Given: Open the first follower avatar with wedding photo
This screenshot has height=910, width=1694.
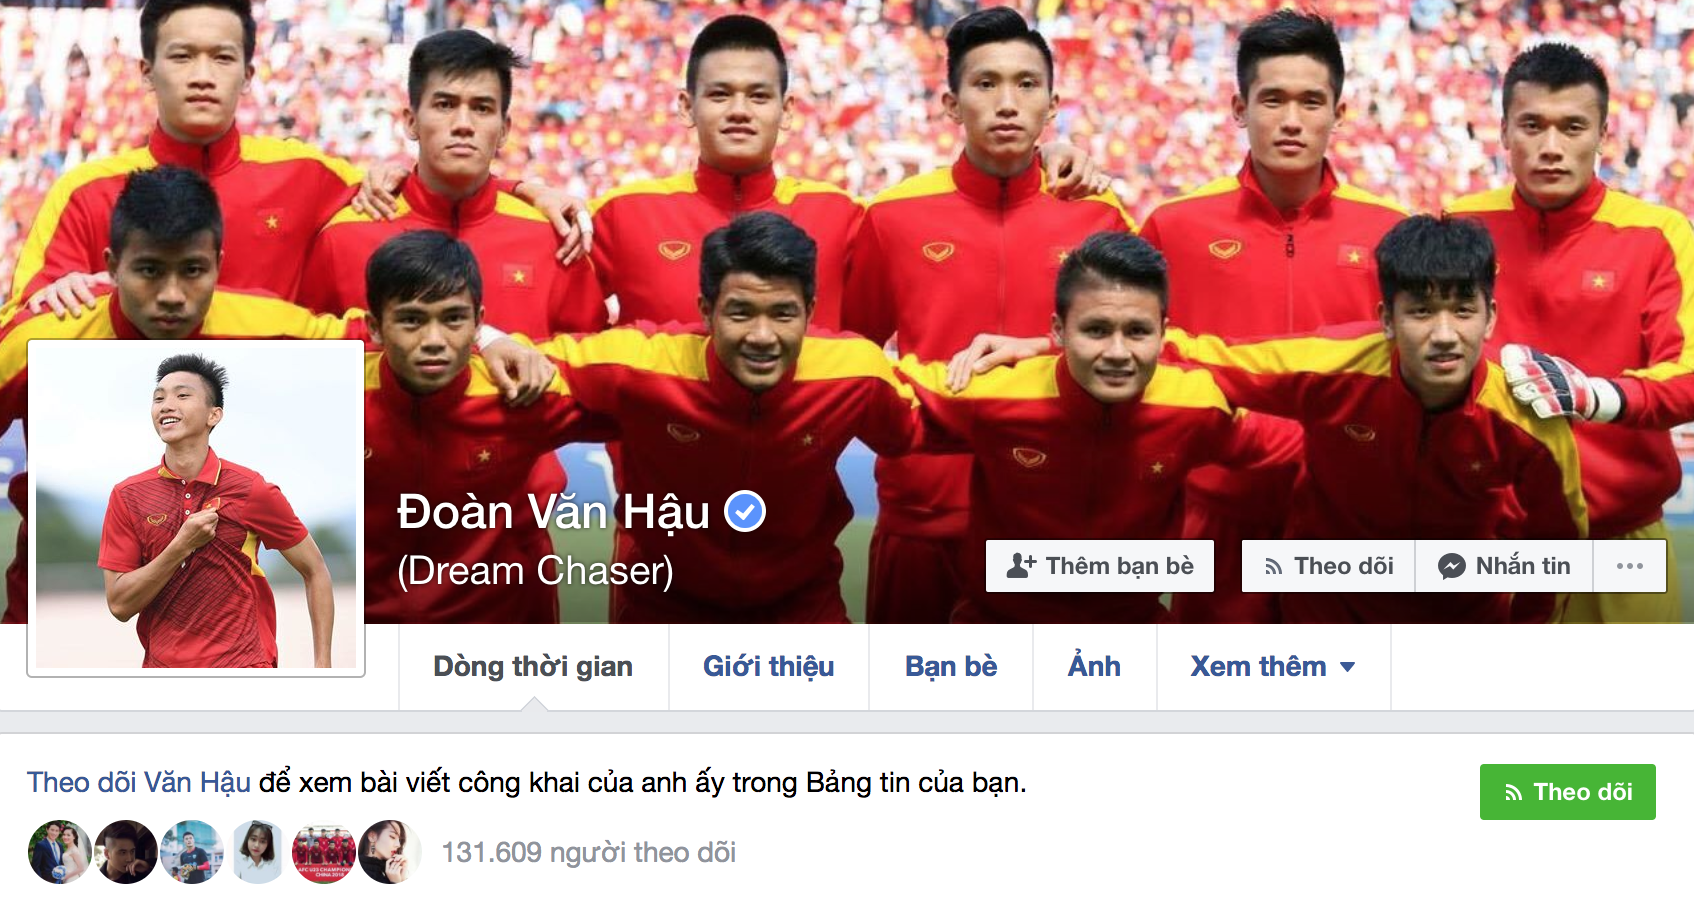Looking at the screenshot, I should (60, 852).
